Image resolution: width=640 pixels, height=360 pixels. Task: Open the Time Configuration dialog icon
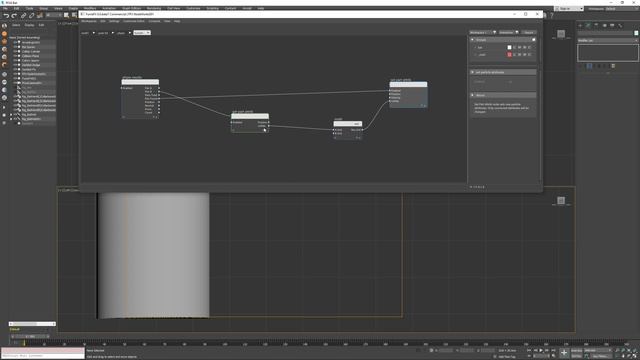click(x=554, y=356)
